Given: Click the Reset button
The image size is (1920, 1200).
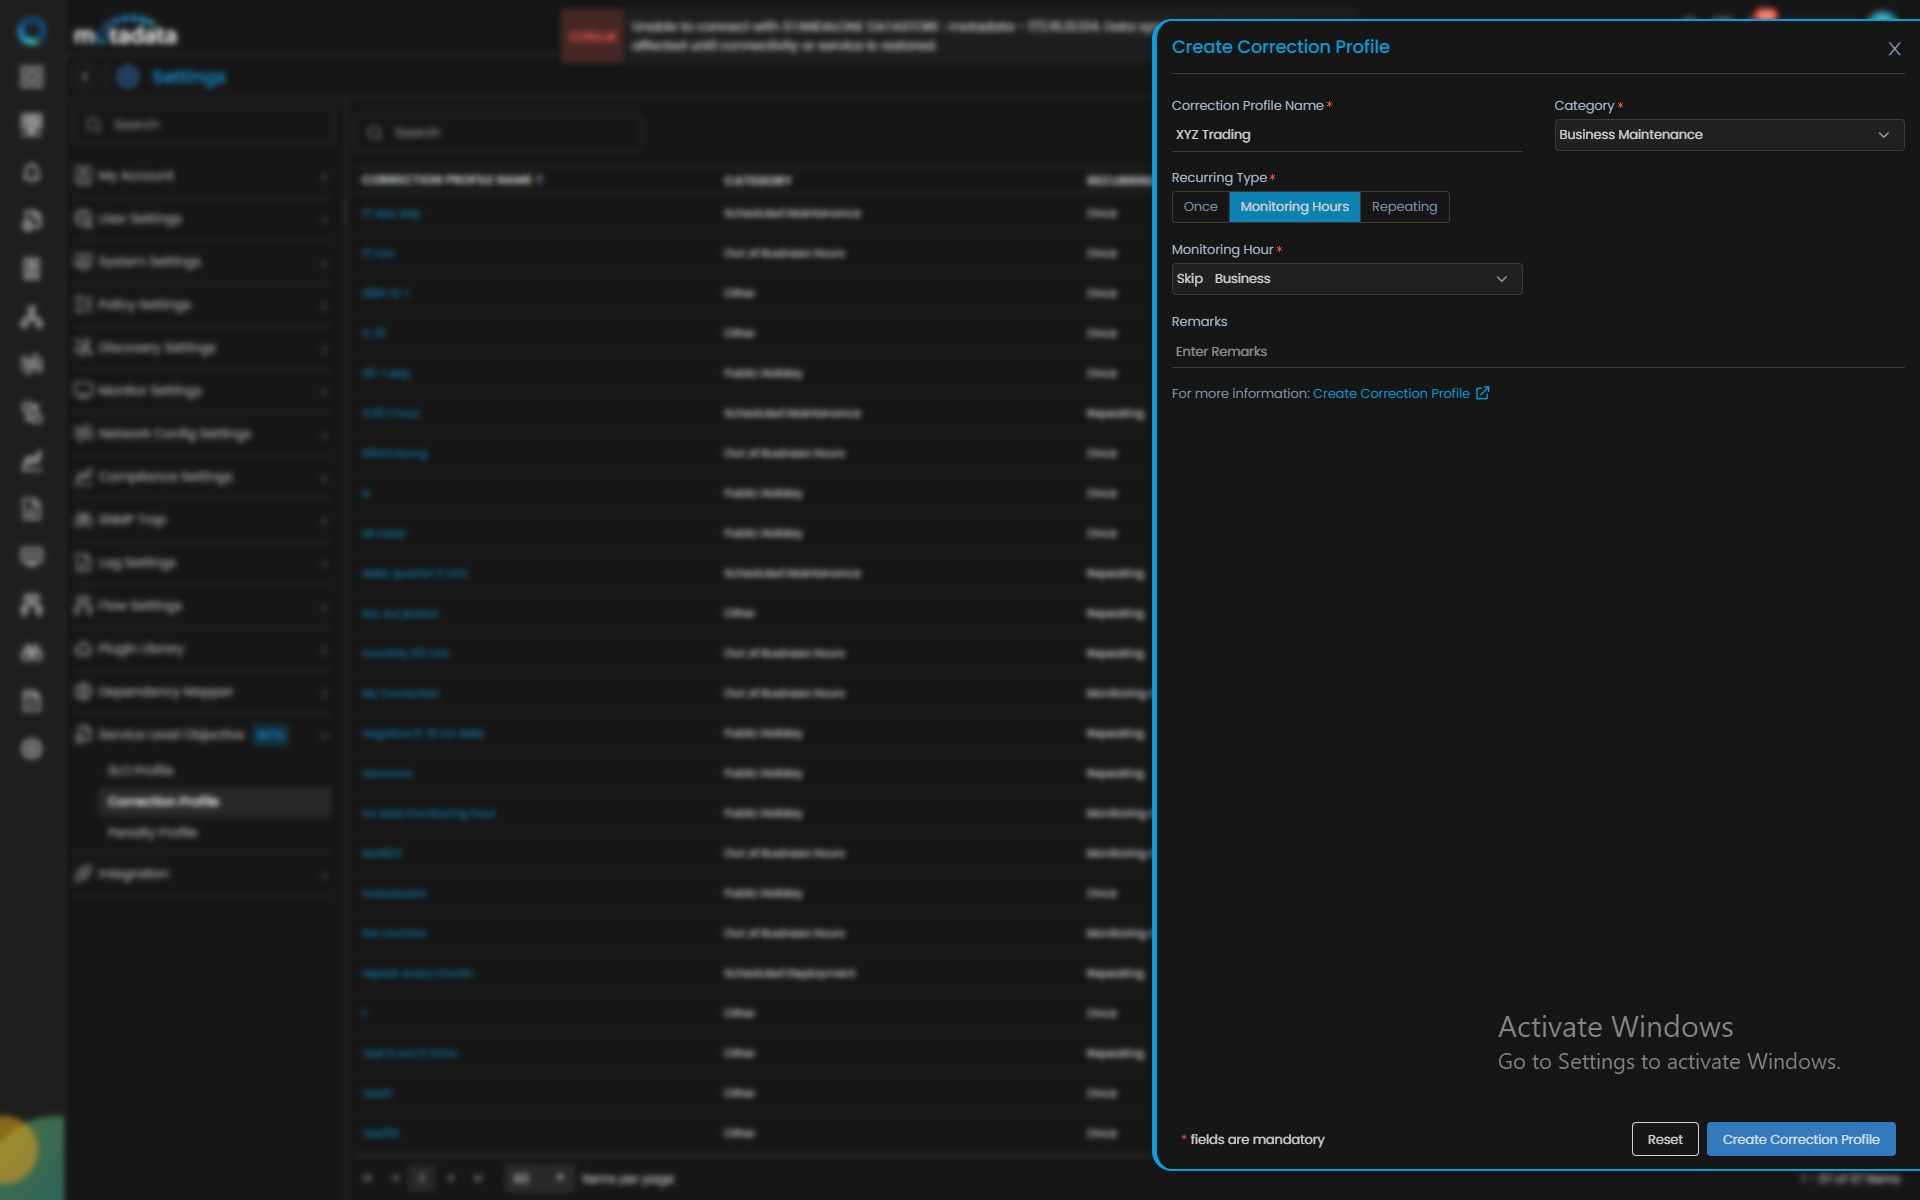Looking at the screenshot, I should 1664,1139.
